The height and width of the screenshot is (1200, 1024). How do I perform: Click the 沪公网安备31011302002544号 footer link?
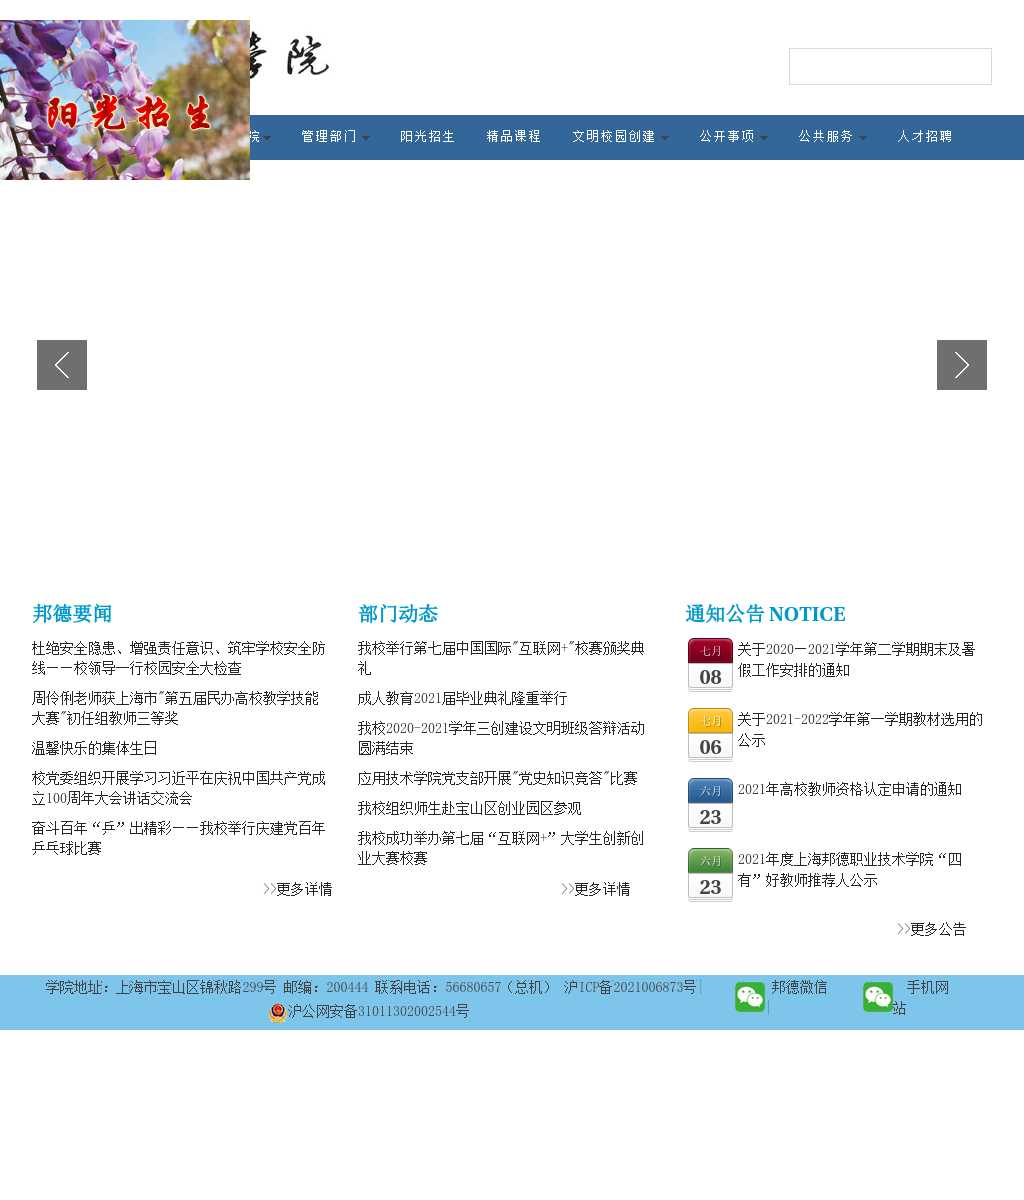pyautogui.click(x=378, y=1012)
